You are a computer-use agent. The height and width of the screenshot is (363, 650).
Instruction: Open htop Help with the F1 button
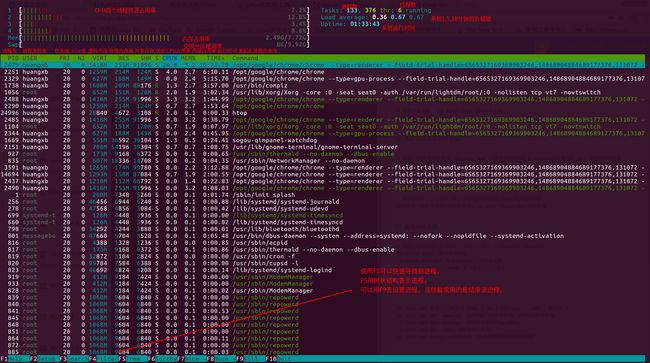tap(13, 359)
